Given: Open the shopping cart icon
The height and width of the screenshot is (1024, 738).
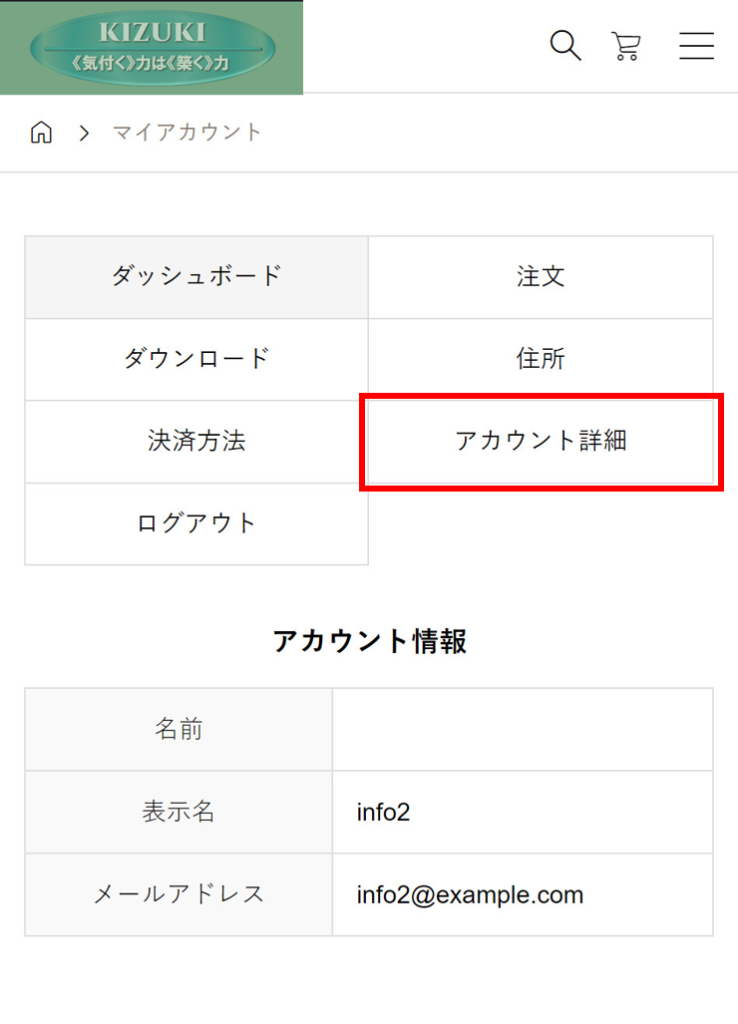Looking at the screenshot, I should pyautogui.click(x=626, y=46).
